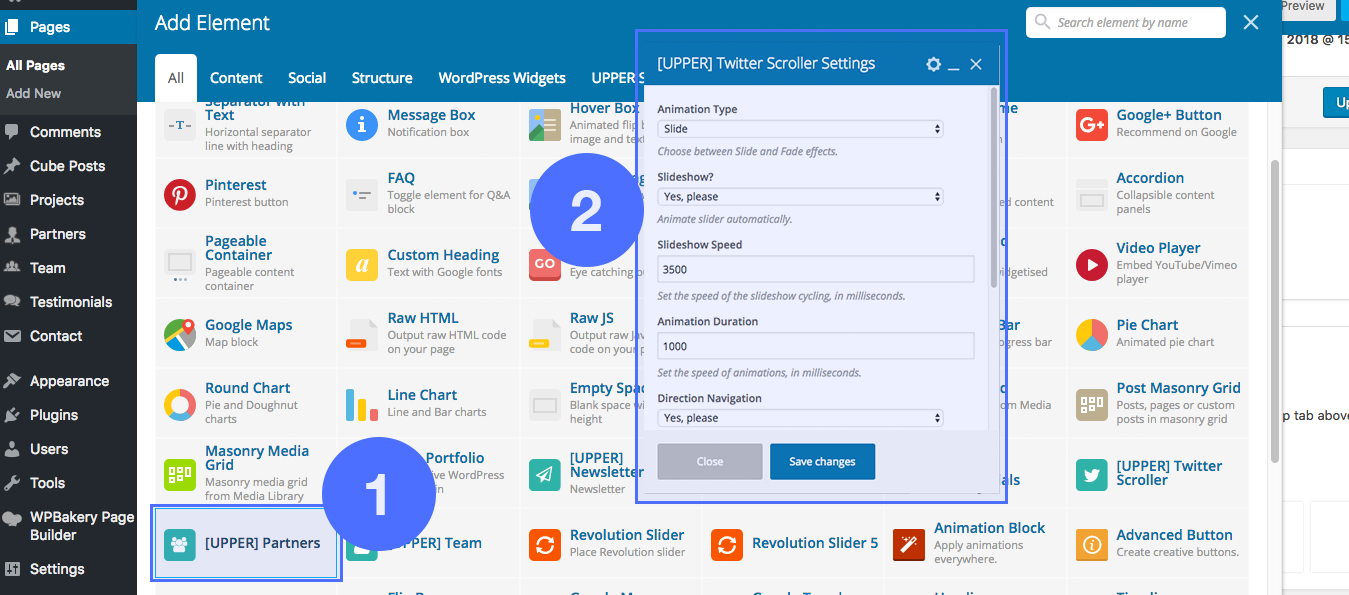Screen dimensions: 1349x595
Task: Click the Close button in settings dialog
Action: (x=709, y=462)
